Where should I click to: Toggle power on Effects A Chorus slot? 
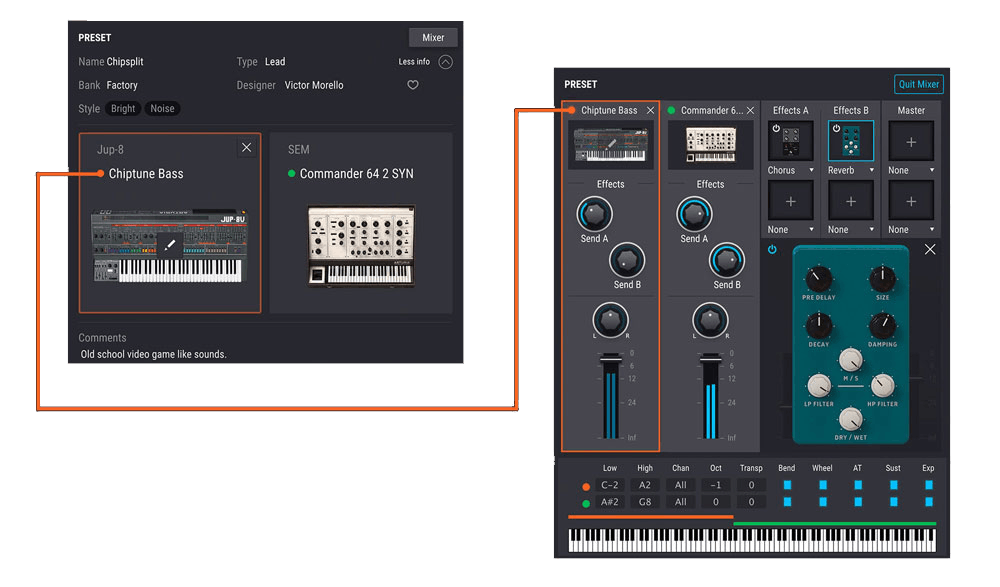(x=776, y=128)
